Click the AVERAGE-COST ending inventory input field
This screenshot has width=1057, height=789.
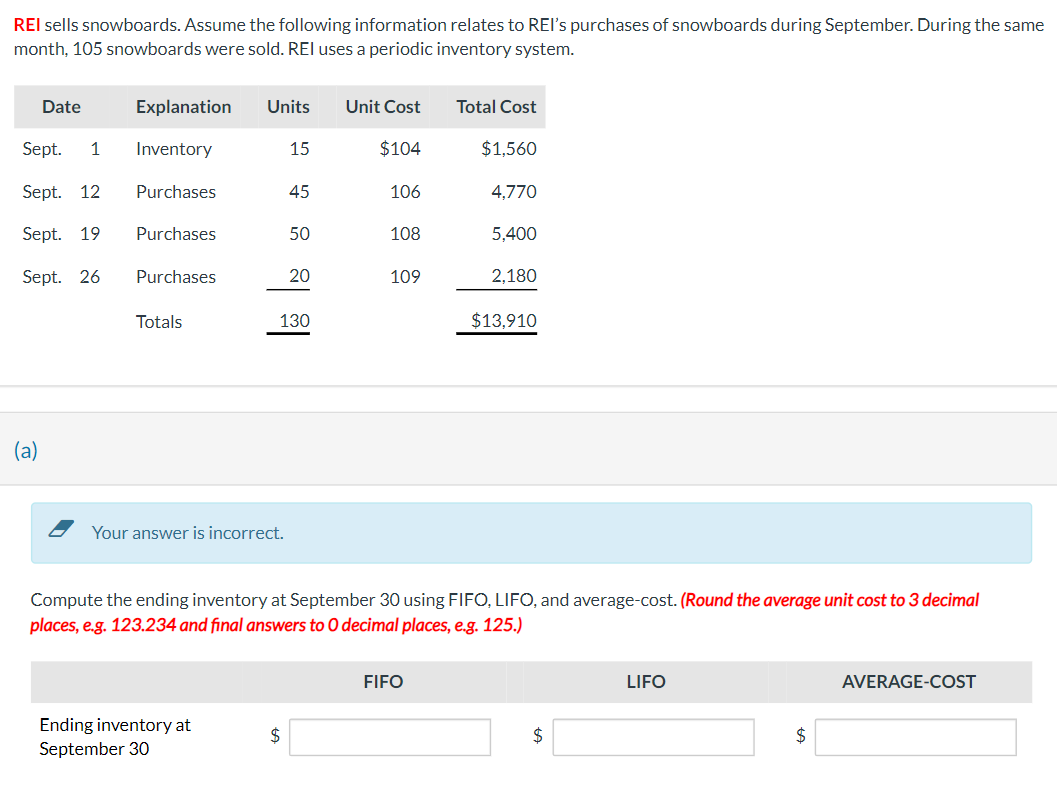tap(915, 737)
